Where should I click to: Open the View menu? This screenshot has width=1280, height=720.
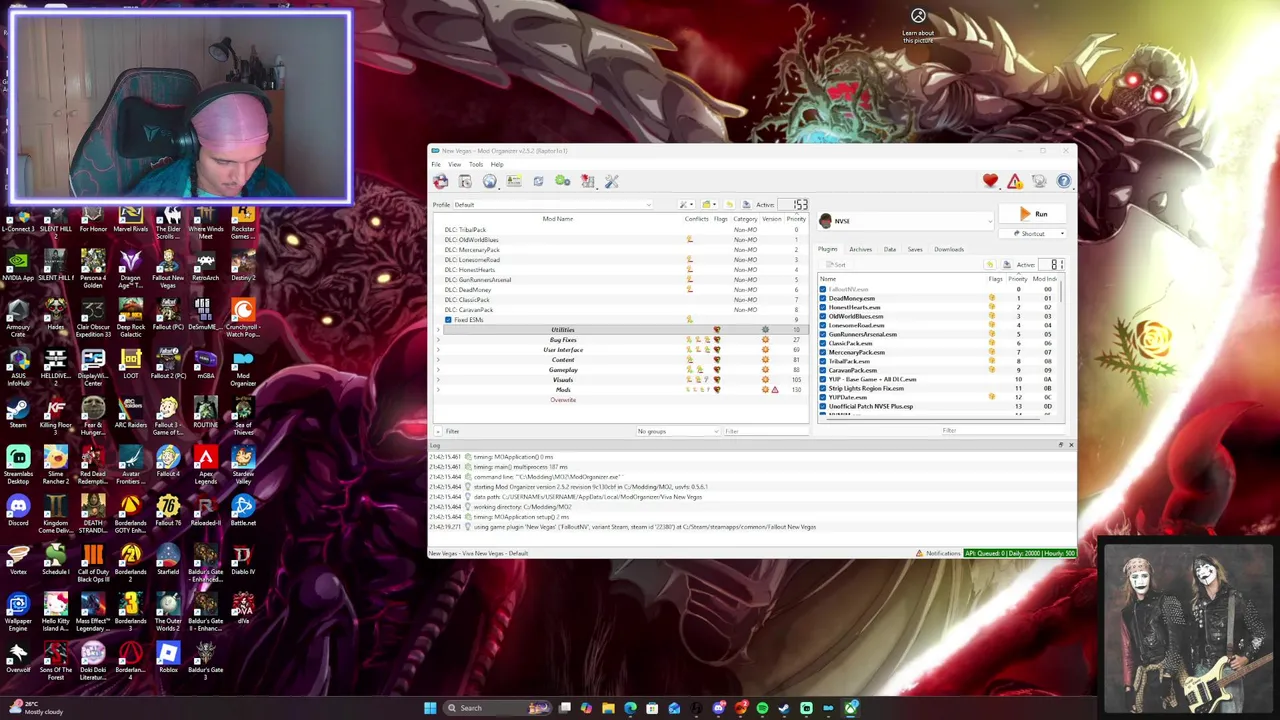(x=455, y=164)
